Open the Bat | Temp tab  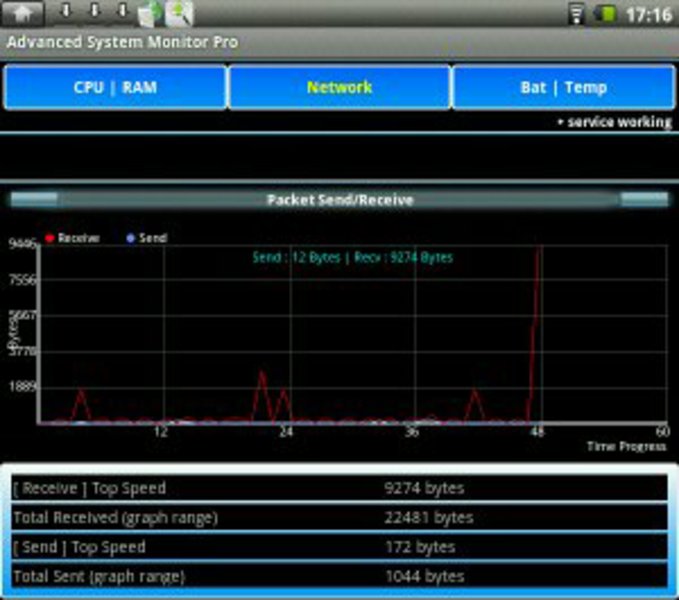click(563, 88)
